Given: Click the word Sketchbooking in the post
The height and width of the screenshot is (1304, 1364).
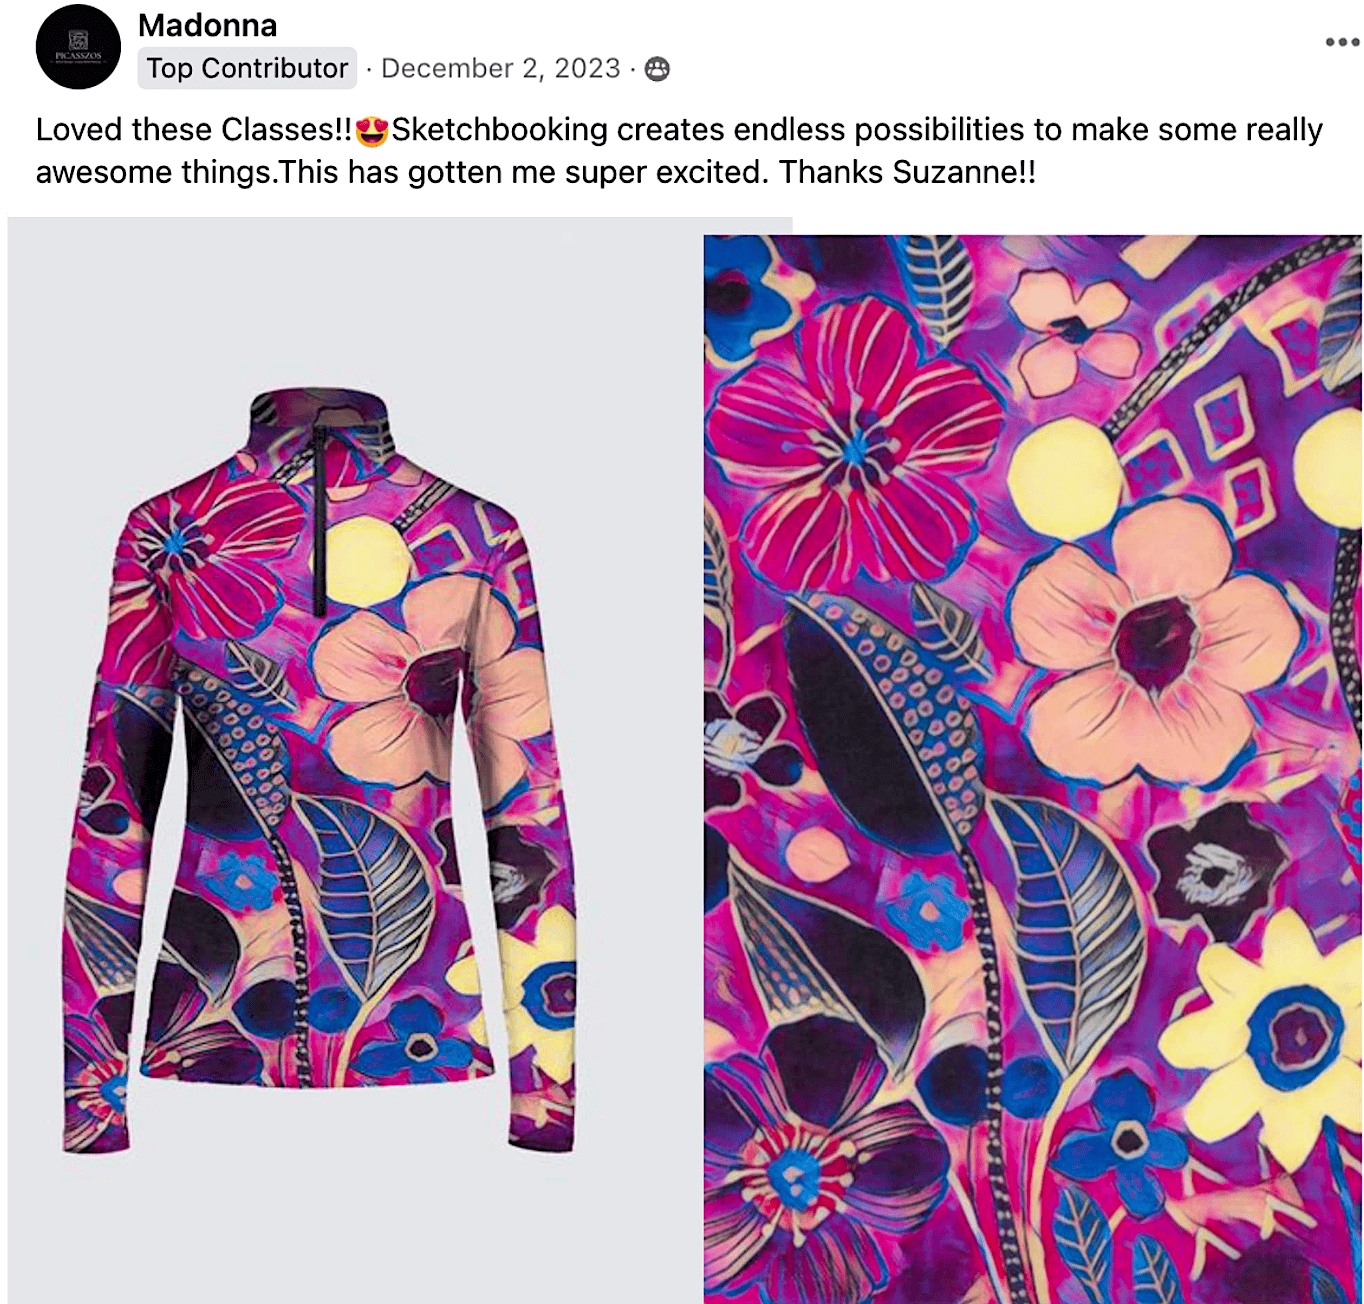Looking at the screenshot, I should click(499, 131).
